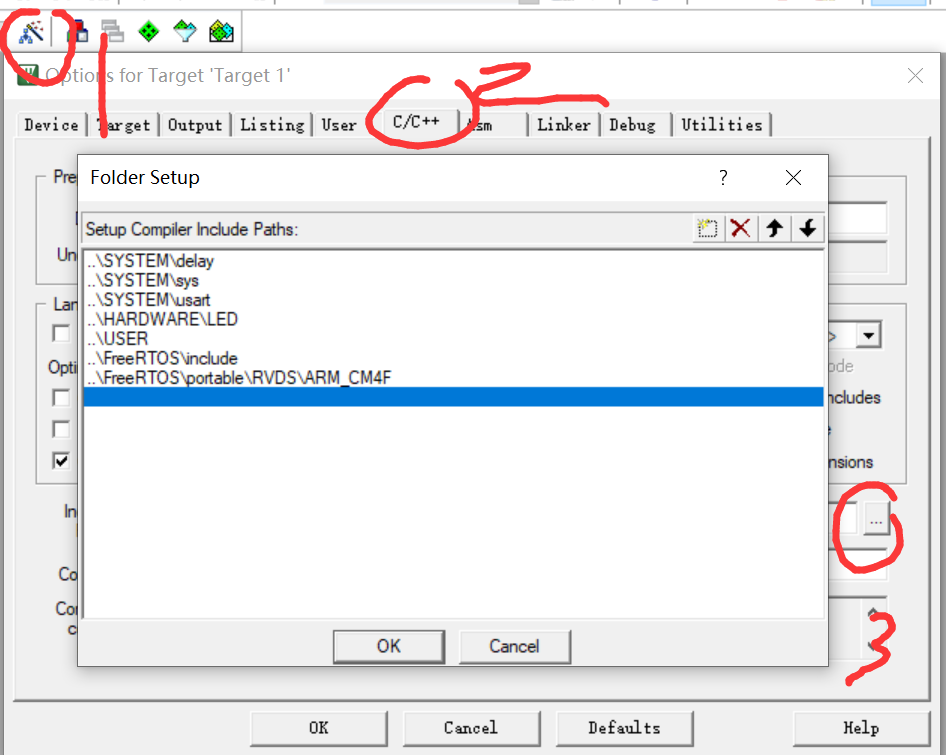Confirm Folder Setup with OK button
Image resolution: width=946 pixels, height=755 pixels.
click(x=389, y=646)
